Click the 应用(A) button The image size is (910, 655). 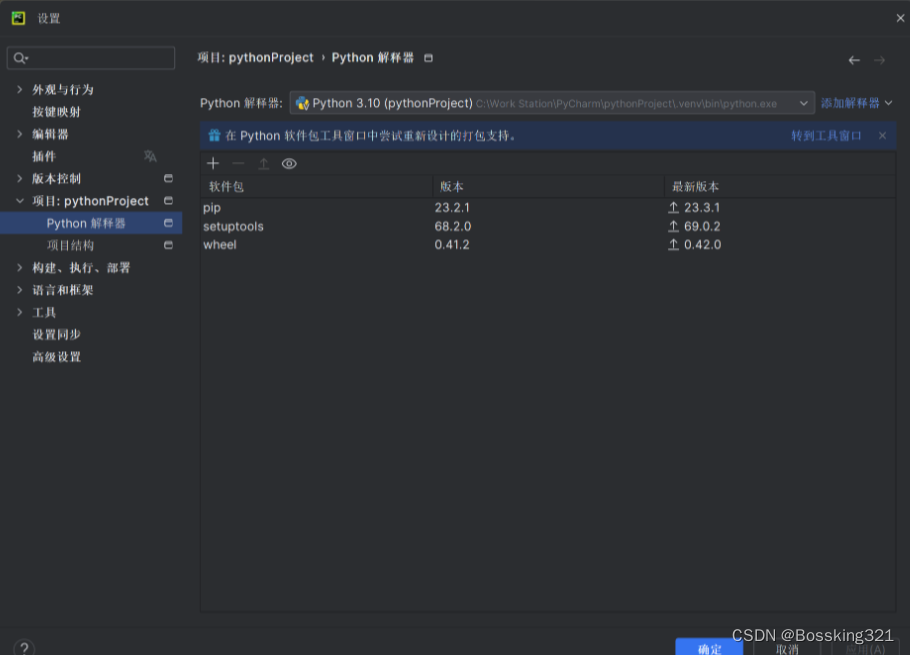(x=865, y=649)
